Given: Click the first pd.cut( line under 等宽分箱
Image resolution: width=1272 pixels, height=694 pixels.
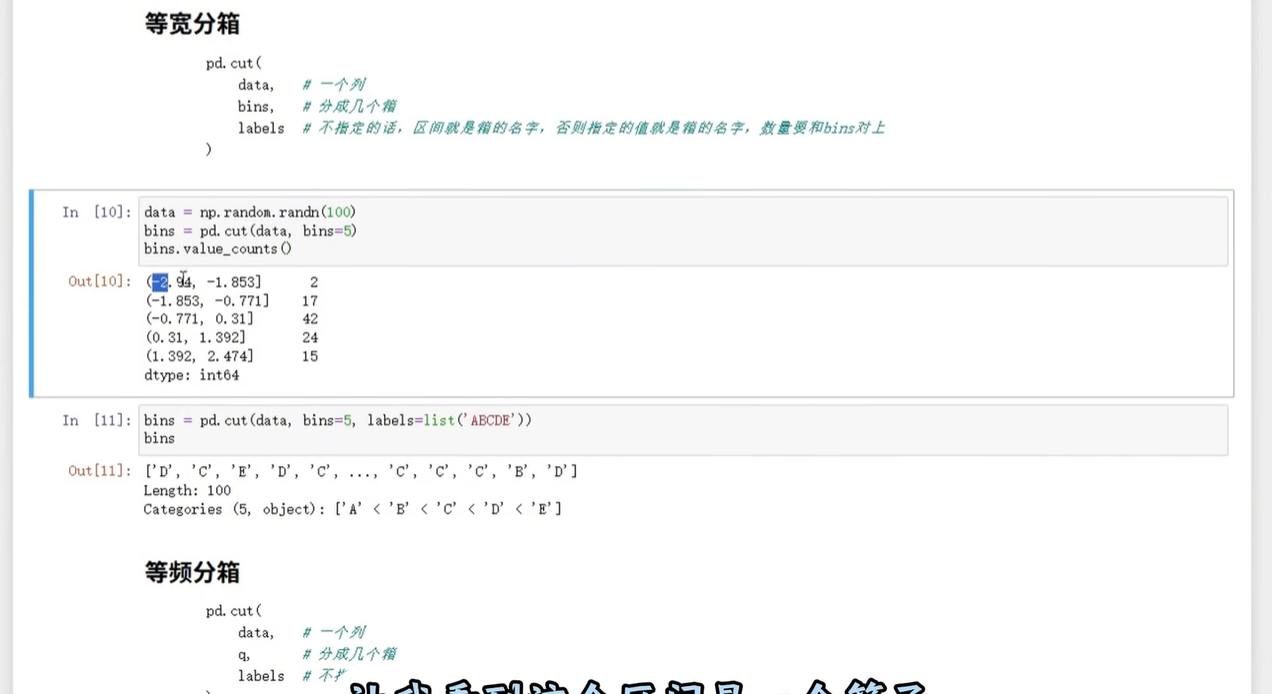Looking at the screenshot, I should (x=234, y=63).
